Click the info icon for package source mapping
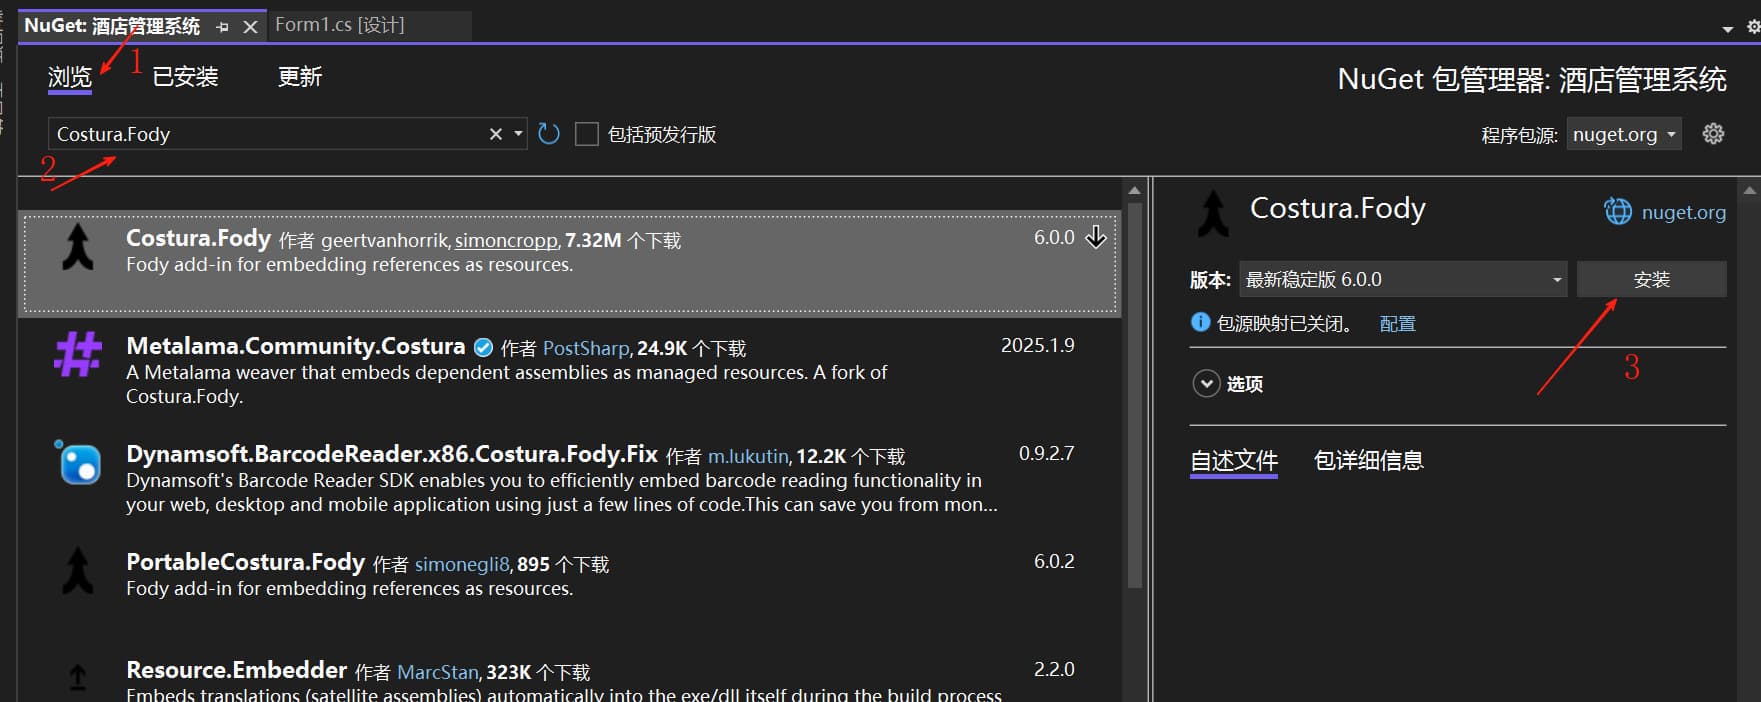This screenshot has height=702, width=1761. (1200, 322)
